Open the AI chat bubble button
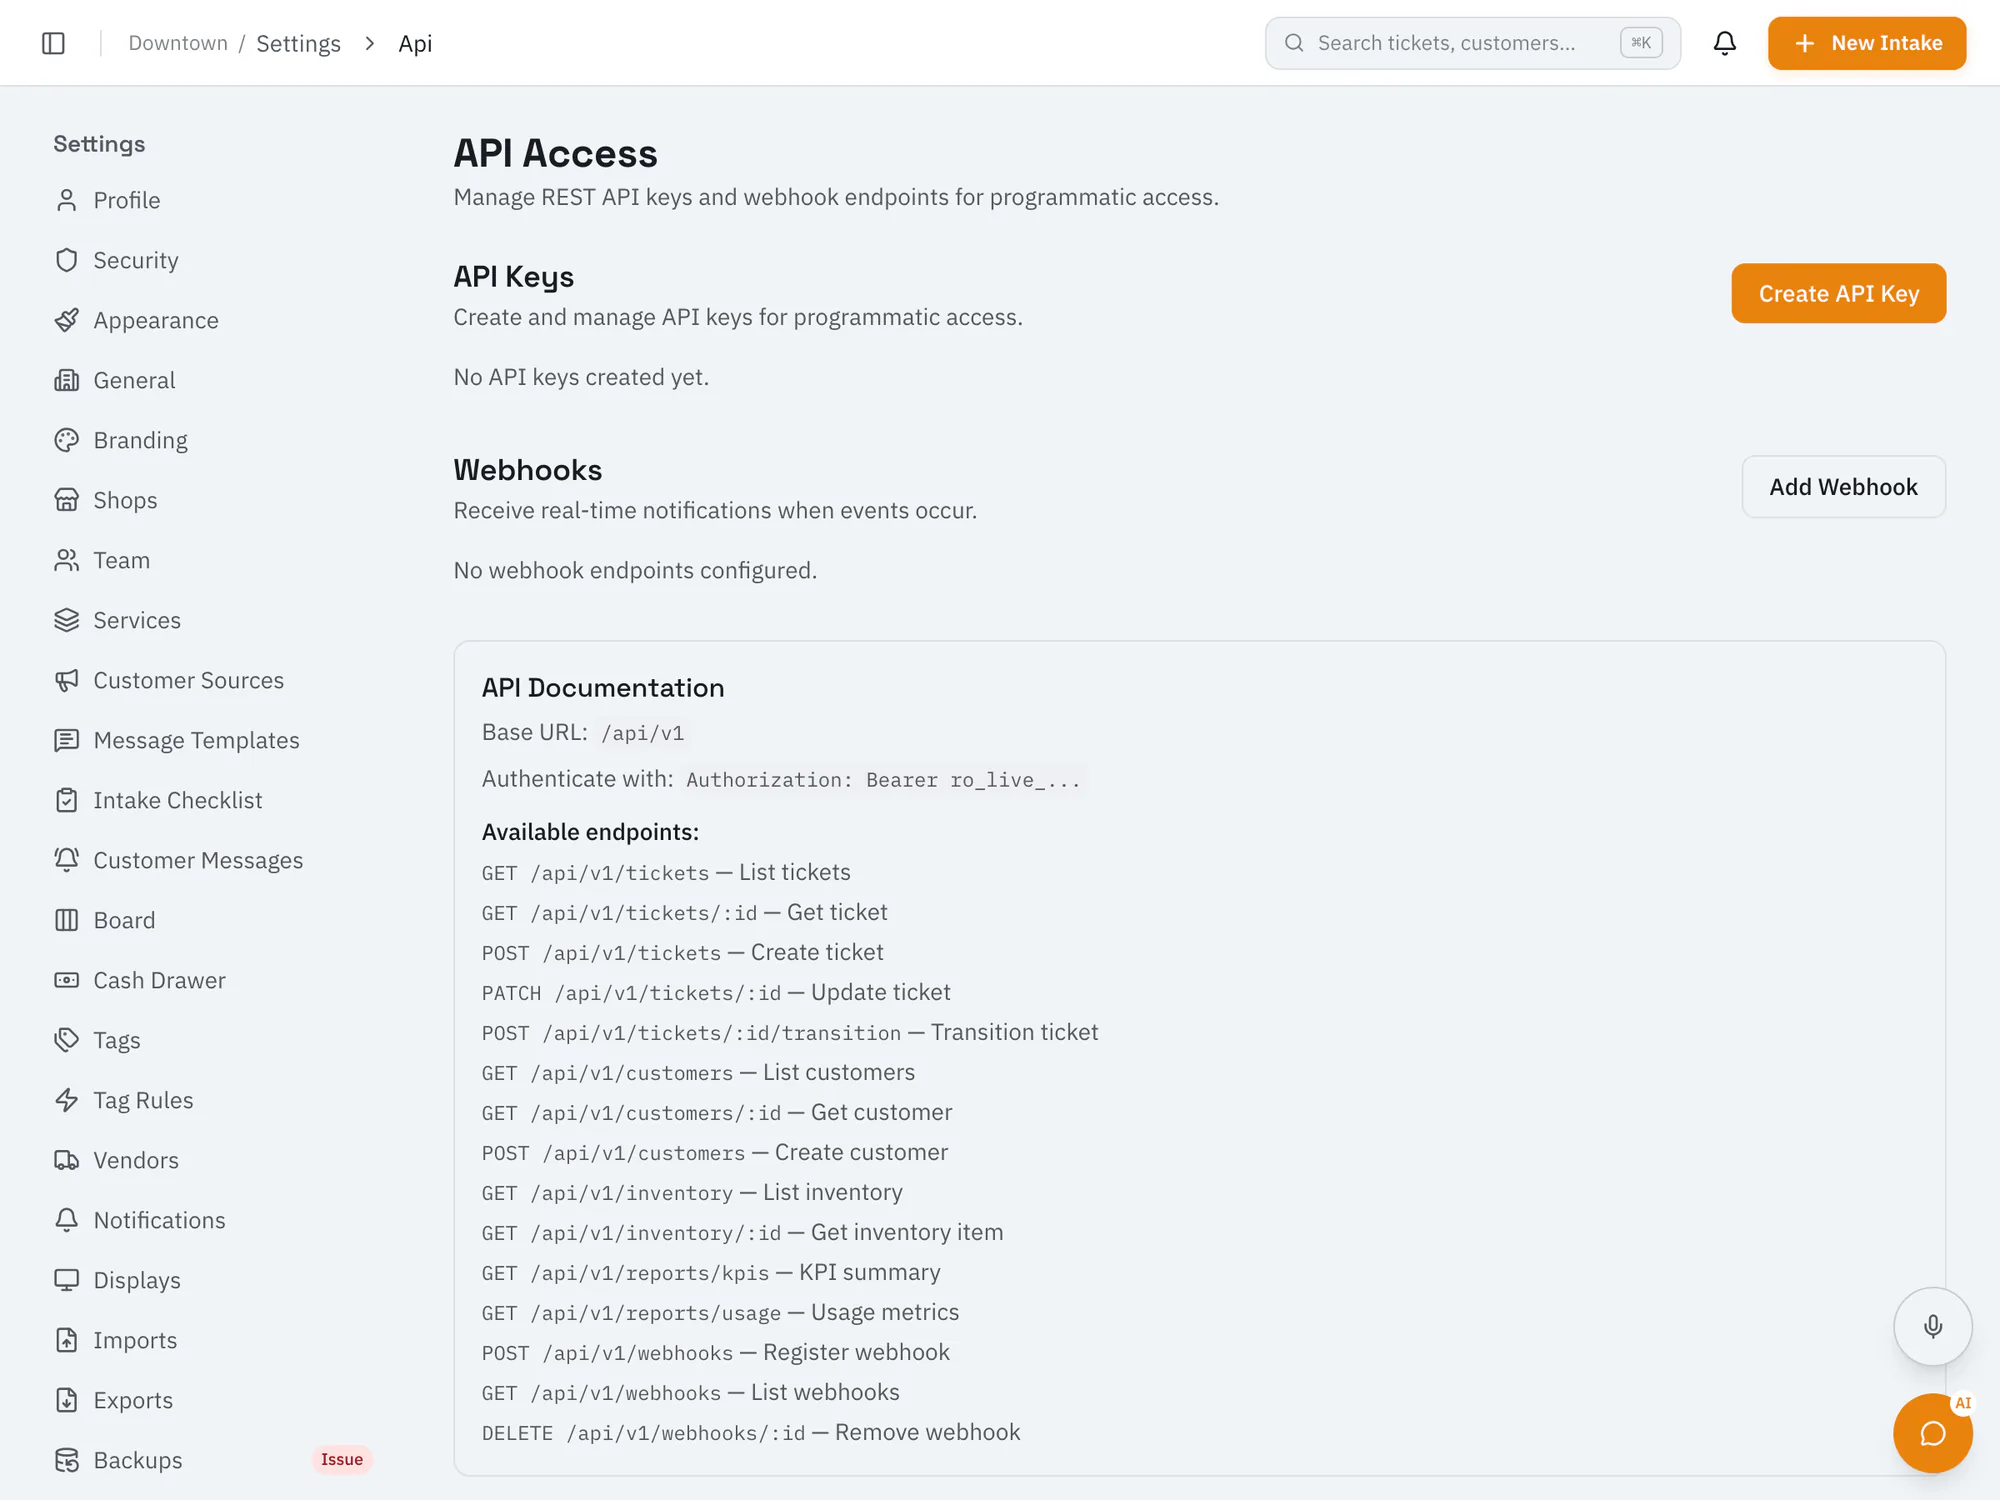Image resolution: width=2000 pixels, height=1500 pixels. pyautogui.click(x=1932, y=1433)
